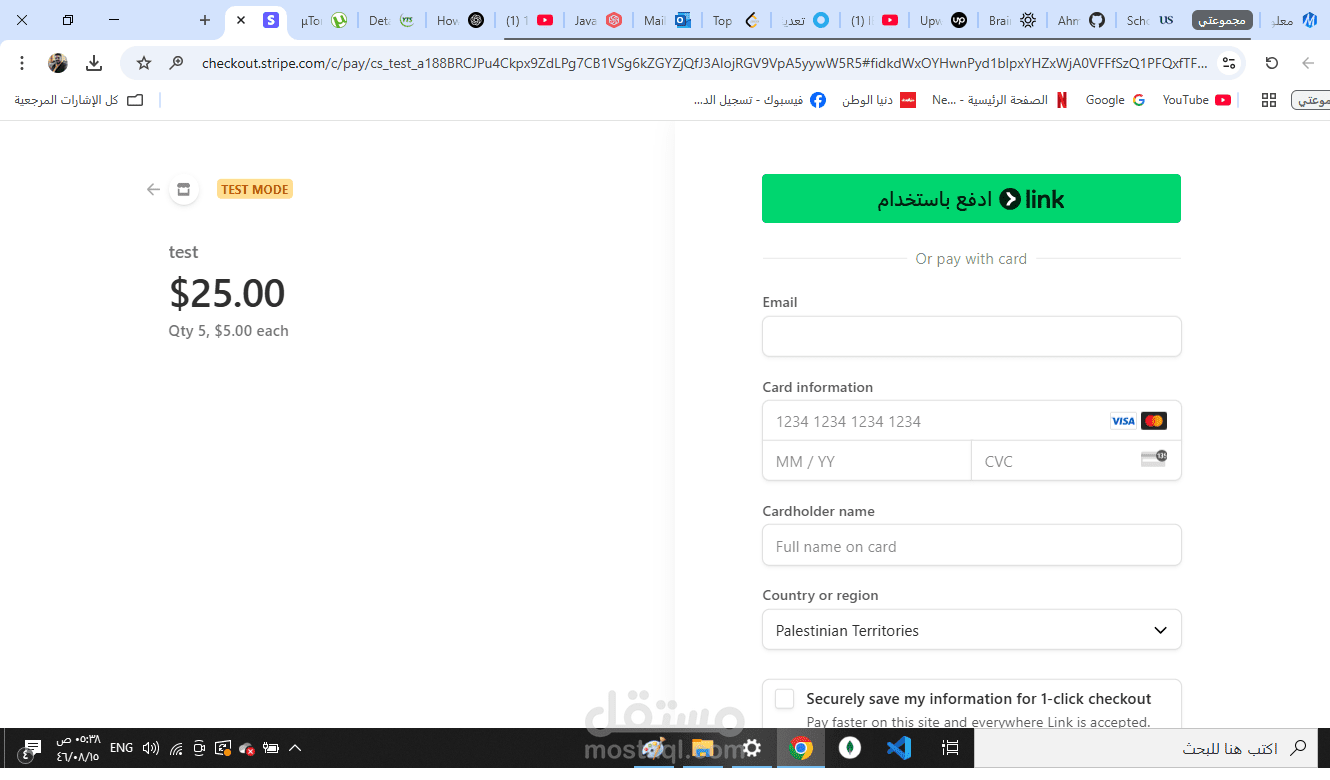
Task: Open a new browser tab
Action: tap(205, 20)
